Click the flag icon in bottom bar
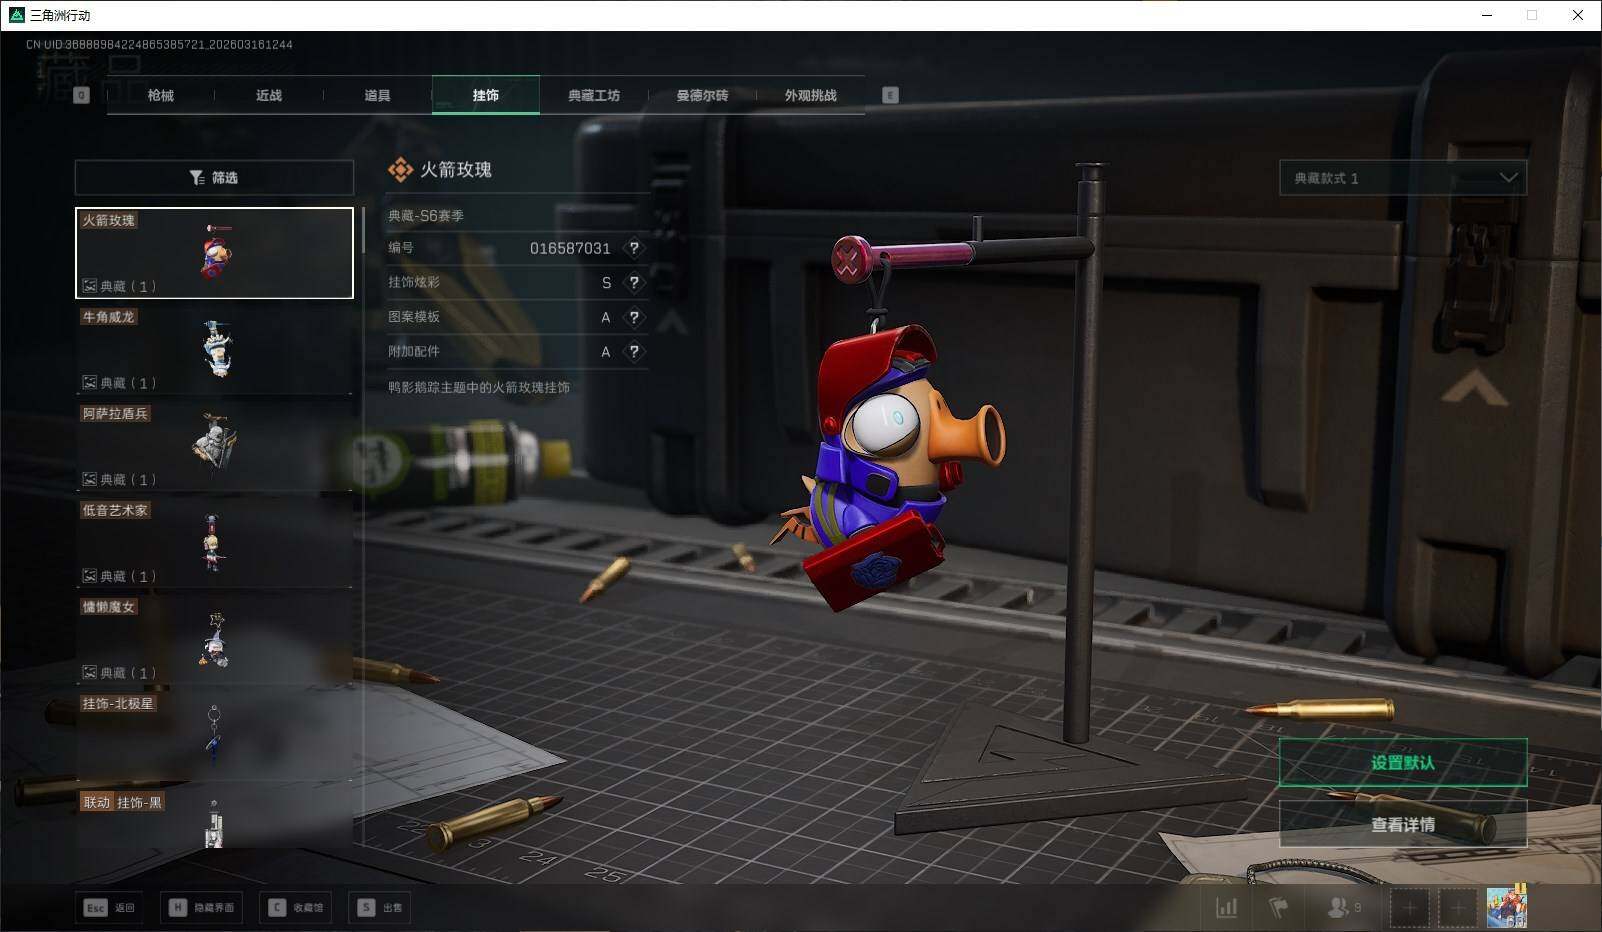This screenshot has width=1602, height=932. tap(1278, 907)
